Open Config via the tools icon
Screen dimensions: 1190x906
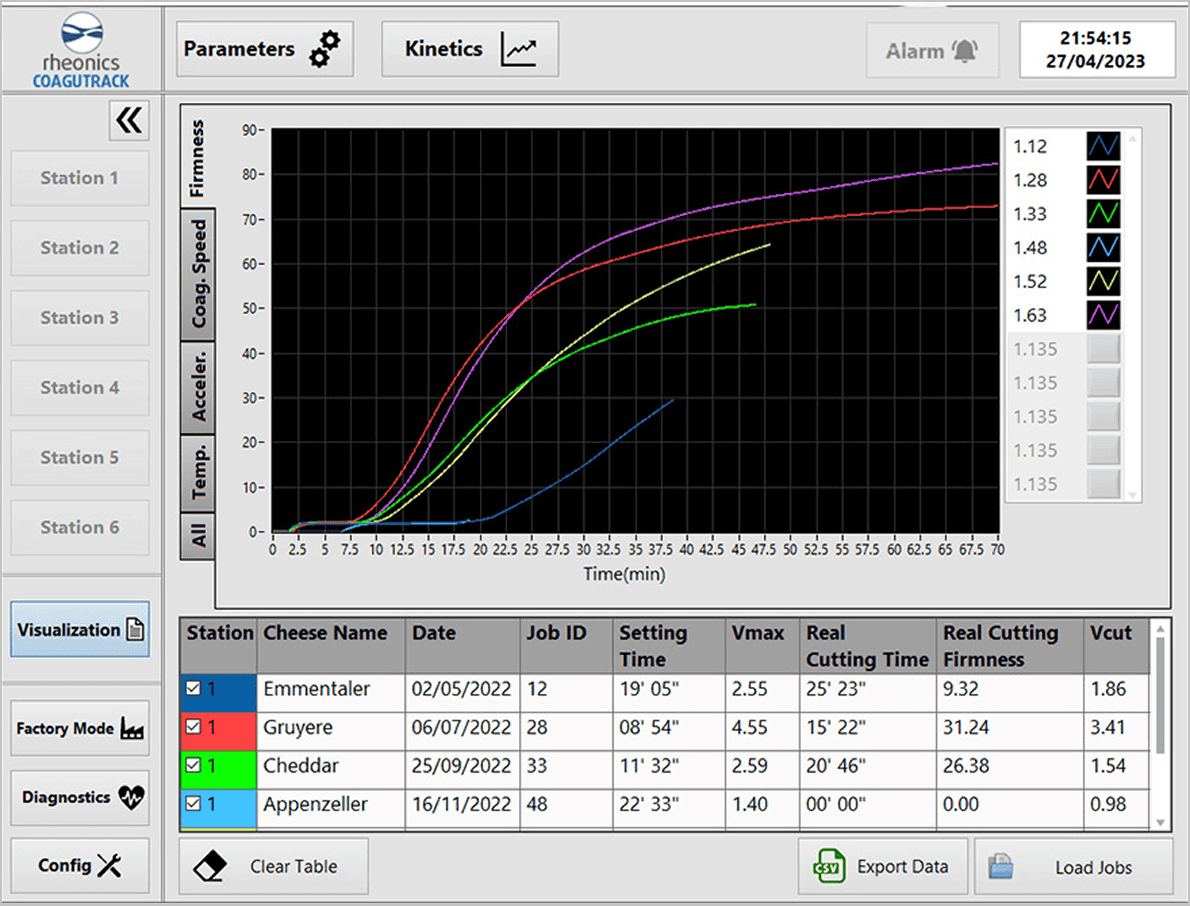(x=109, y=866)
